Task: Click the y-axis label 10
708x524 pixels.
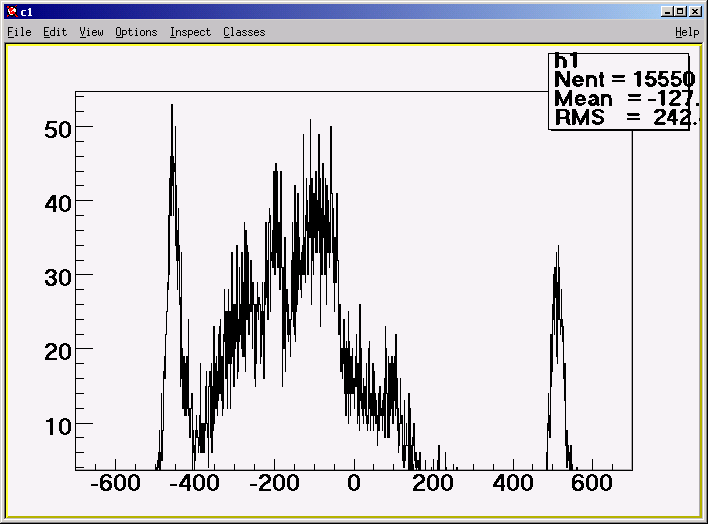Action: click(x=58, y=426)
